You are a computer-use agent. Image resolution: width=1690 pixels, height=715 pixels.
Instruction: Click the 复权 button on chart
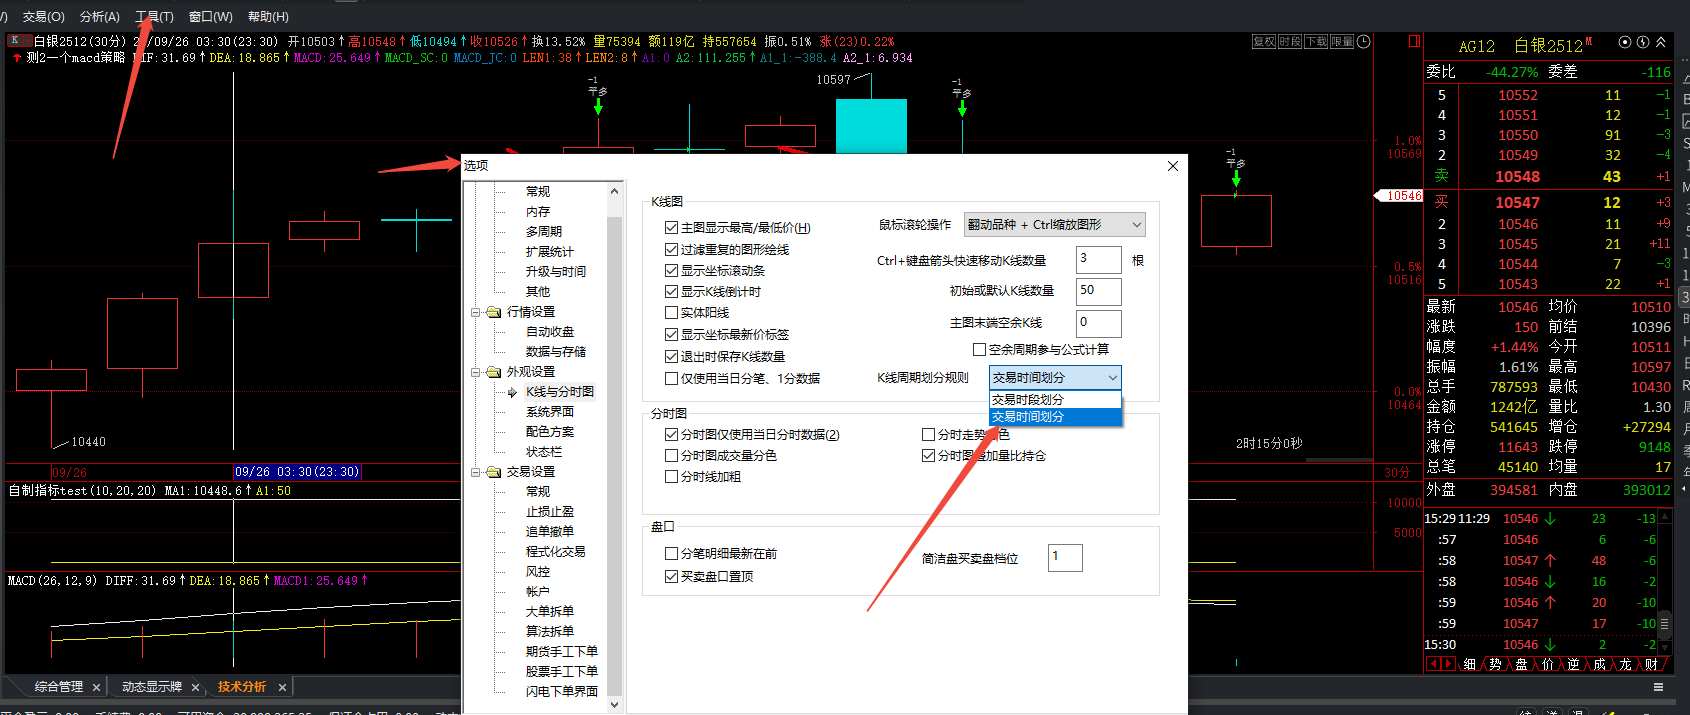(x=1264, y=42)
